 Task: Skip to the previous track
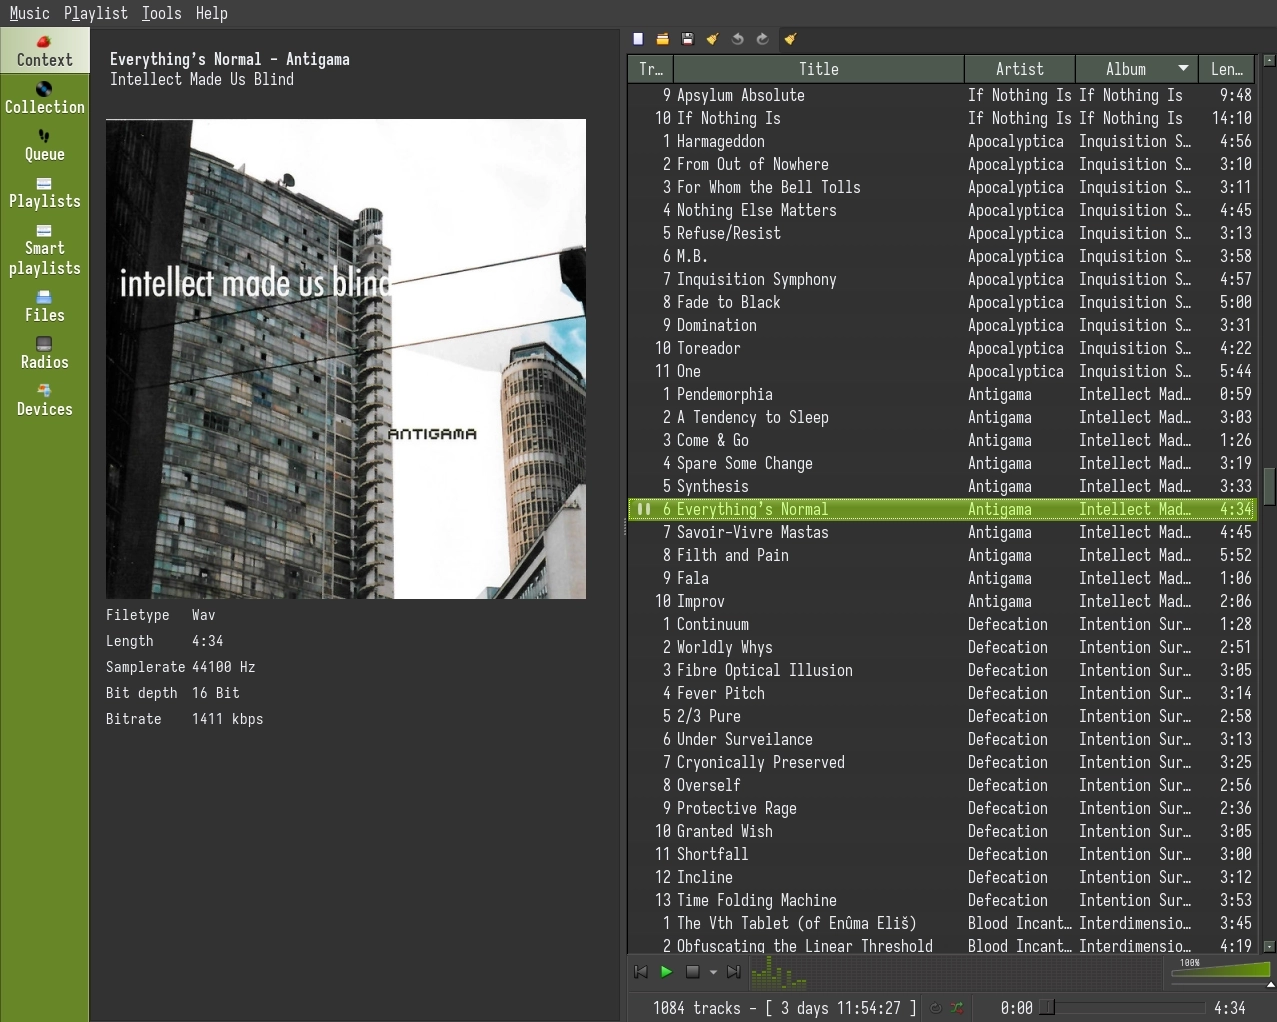(x=641, y=971)
